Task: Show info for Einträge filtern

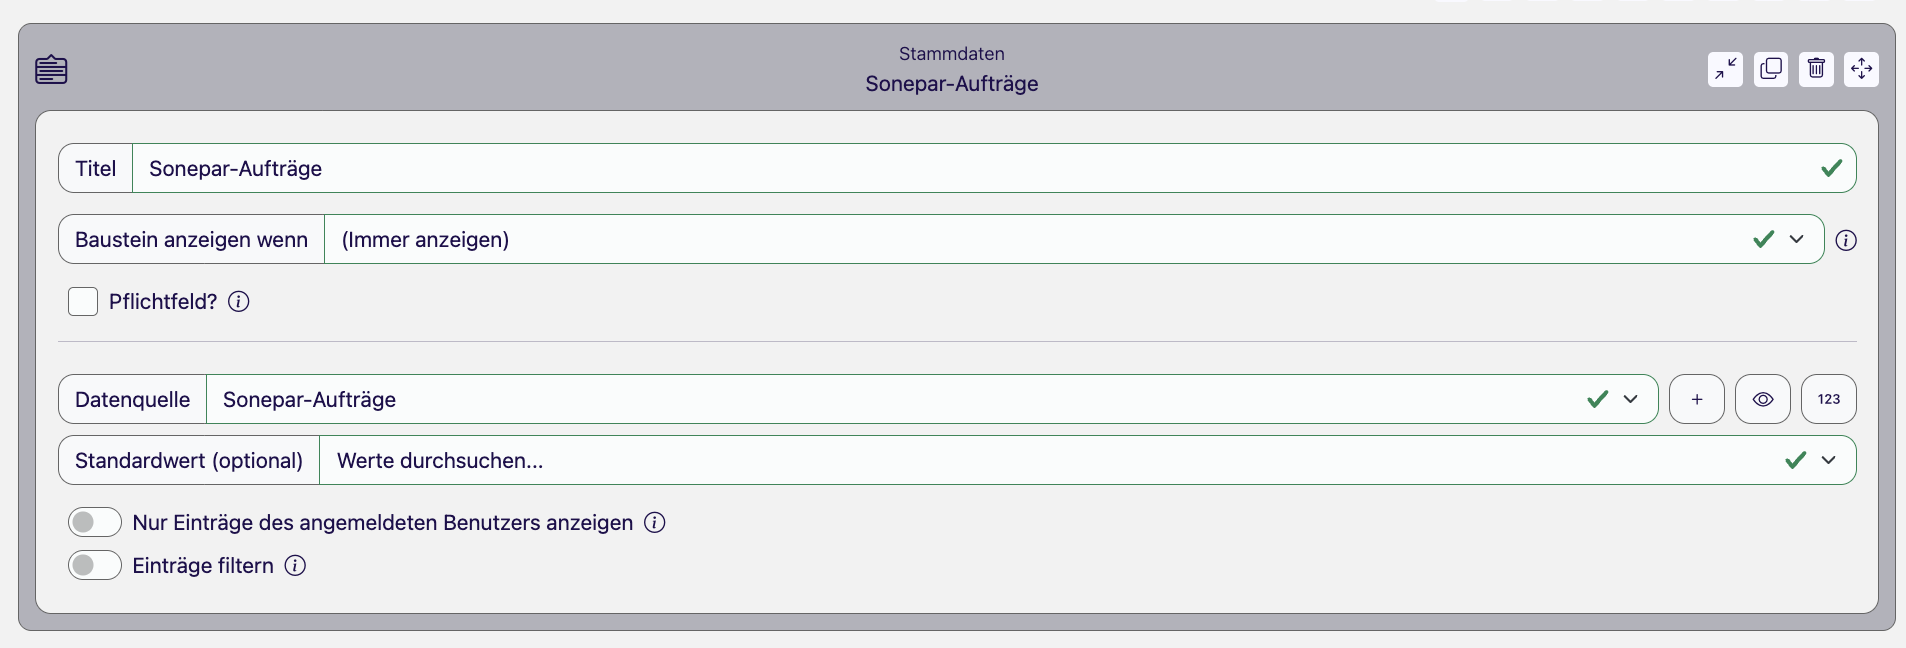Action: pyautogui.click(x=295, y=565)
